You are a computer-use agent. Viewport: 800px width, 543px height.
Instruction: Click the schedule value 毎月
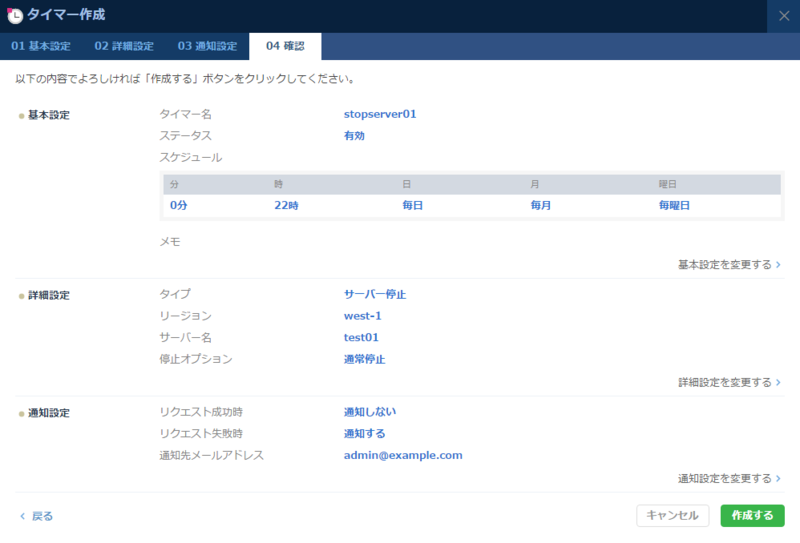tap(540, 205)
